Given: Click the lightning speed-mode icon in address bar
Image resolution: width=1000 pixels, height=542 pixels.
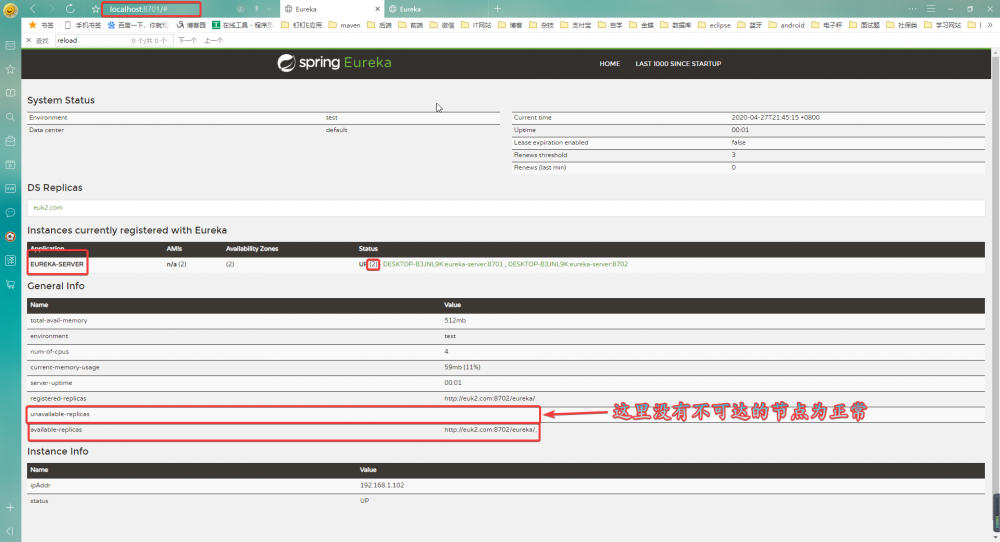Looking at the screenshot, I should [x=256, y=9].
